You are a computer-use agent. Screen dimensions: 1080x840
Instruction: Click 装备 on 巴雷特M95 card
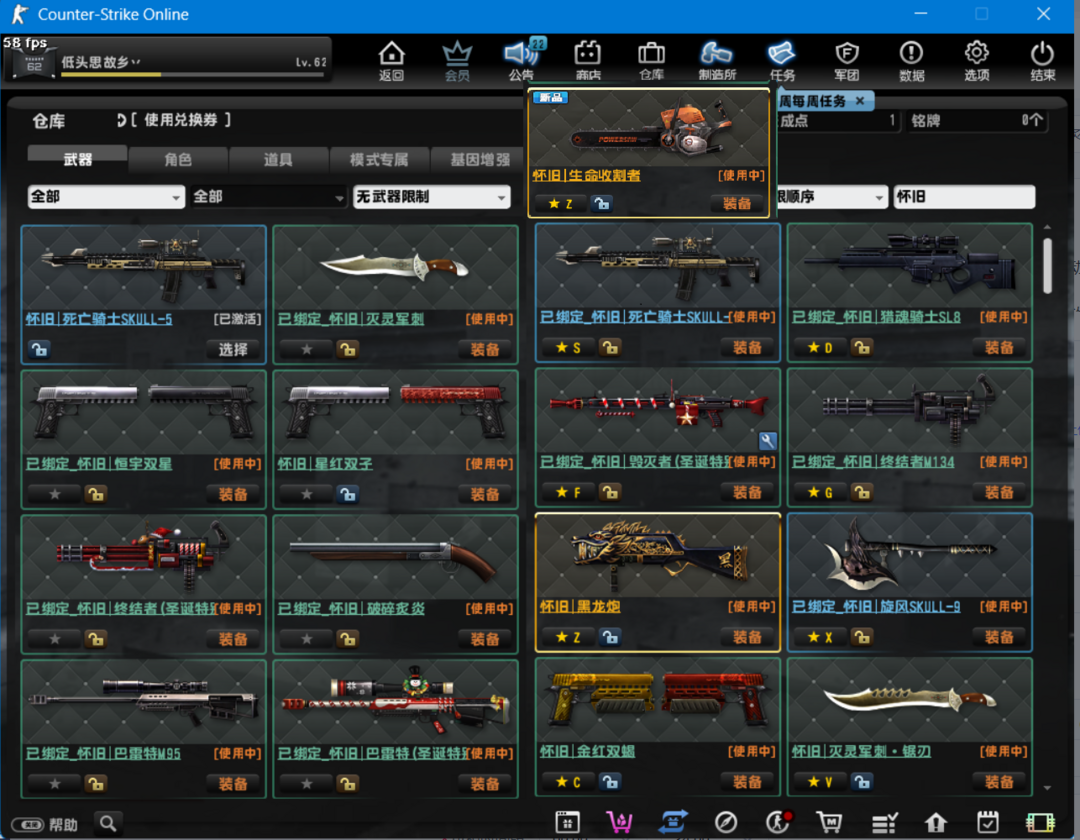232,784
